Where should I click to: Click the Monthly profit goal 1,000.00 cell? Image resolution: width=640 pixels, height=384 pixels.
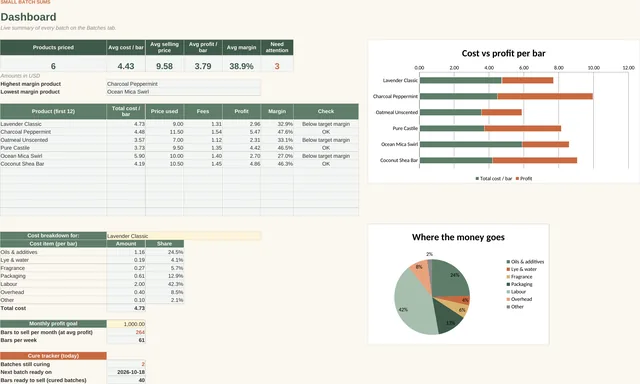(x=126, y=324)
